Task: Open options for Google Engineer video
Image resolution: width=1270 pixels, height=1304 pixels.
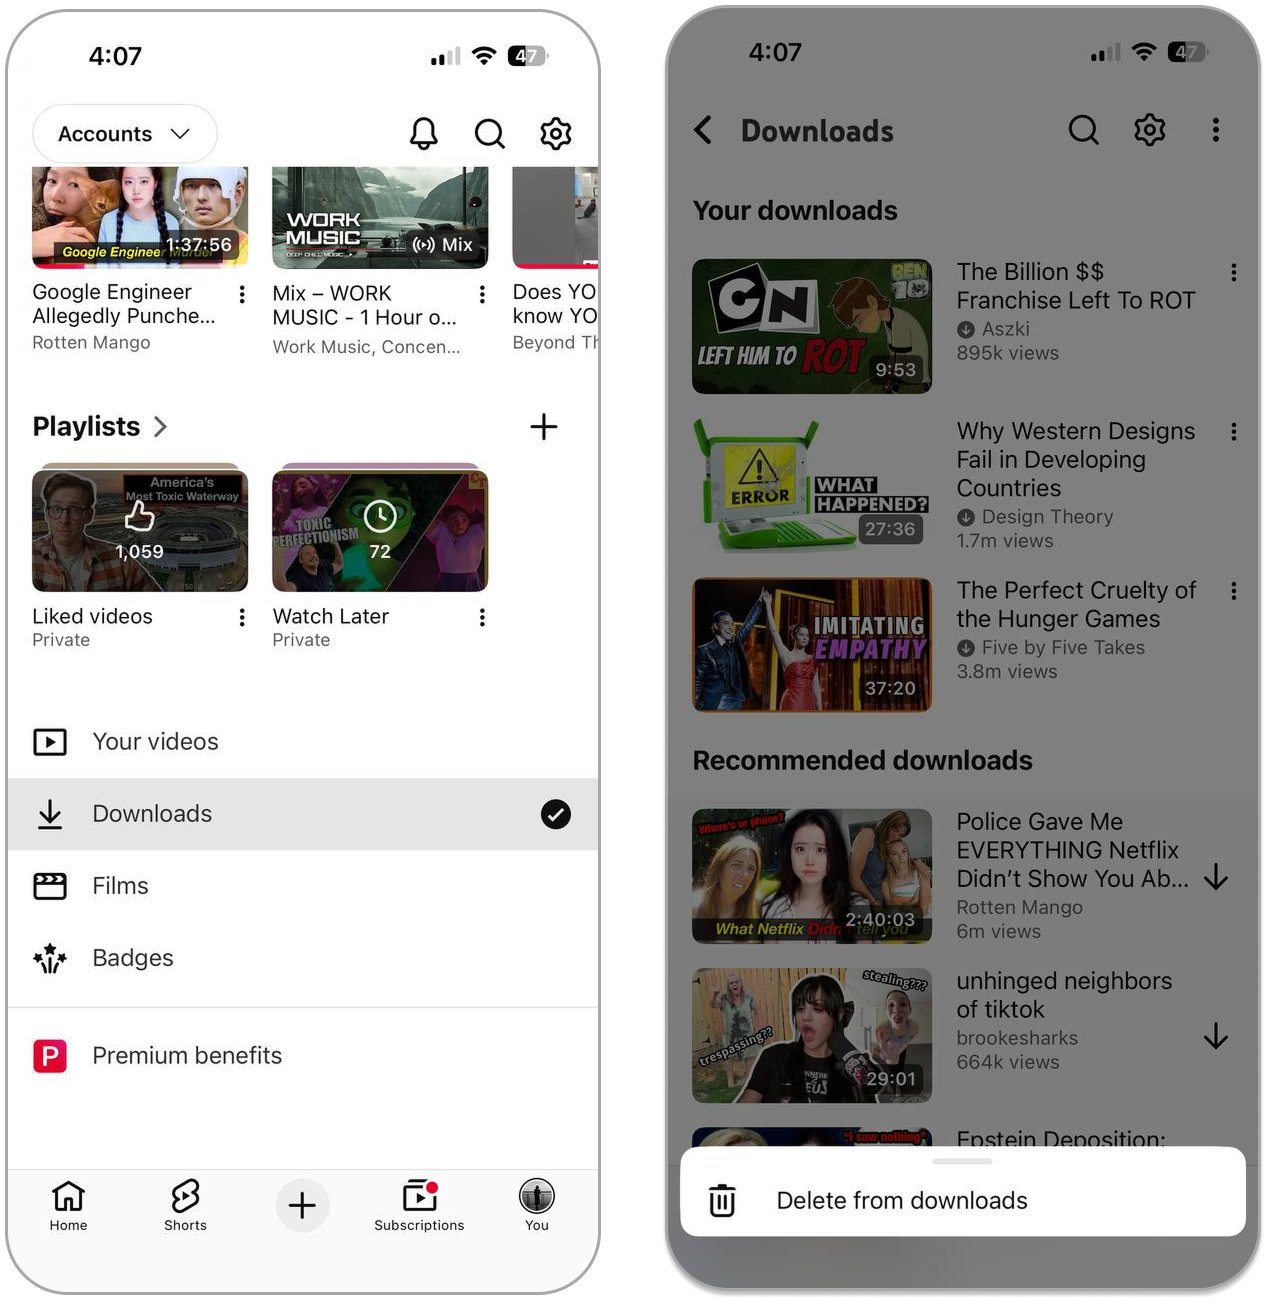Action: coord(242,294)
